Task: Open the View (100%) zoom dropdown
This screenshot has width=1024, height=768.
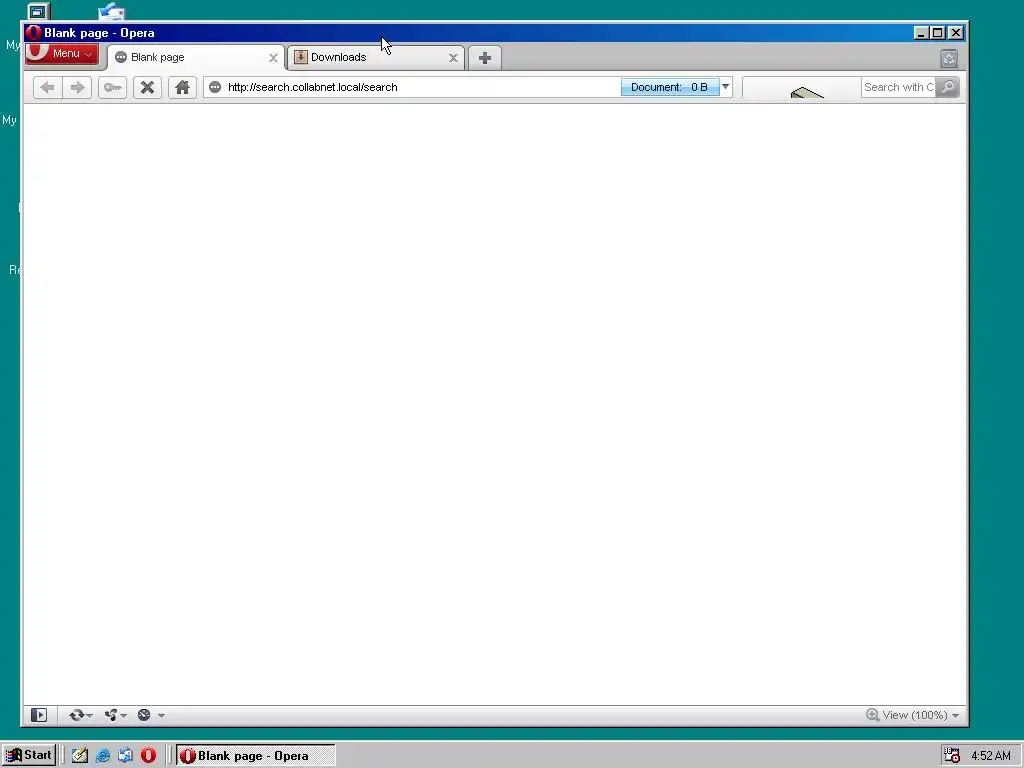Action: point(921,715)
